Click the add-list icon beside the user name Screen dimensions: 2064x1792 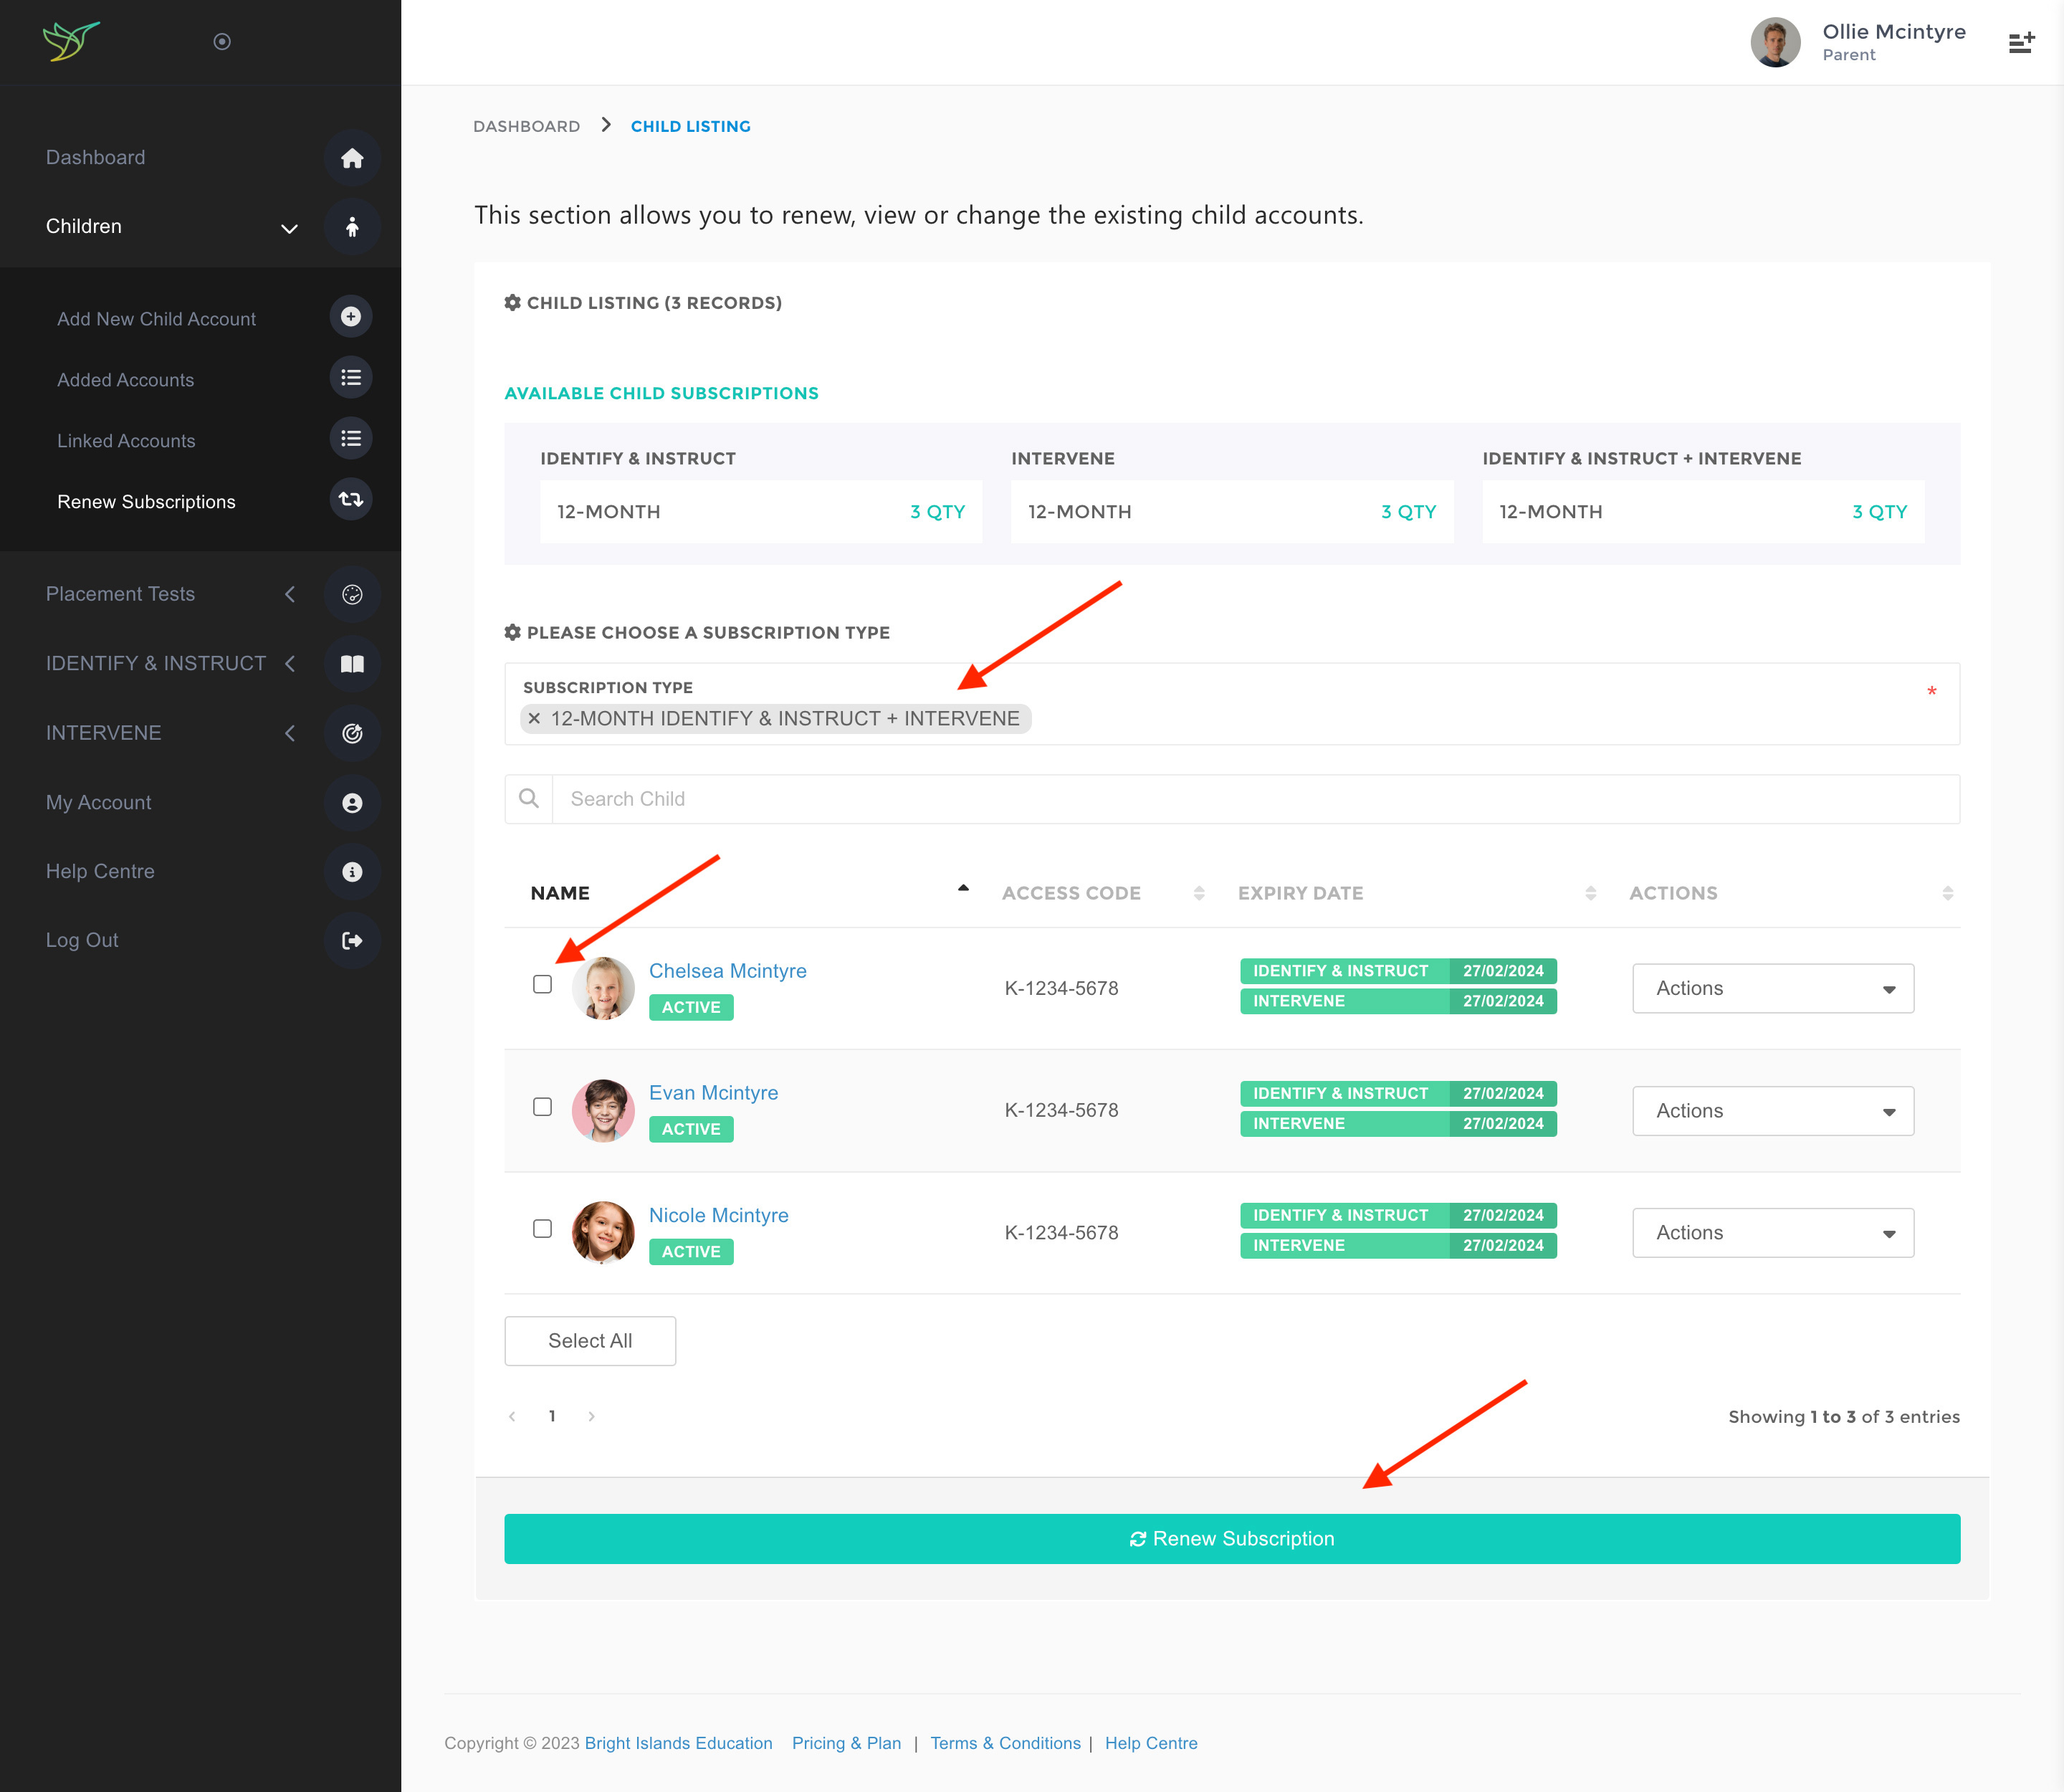click(x=2020, y=43)
